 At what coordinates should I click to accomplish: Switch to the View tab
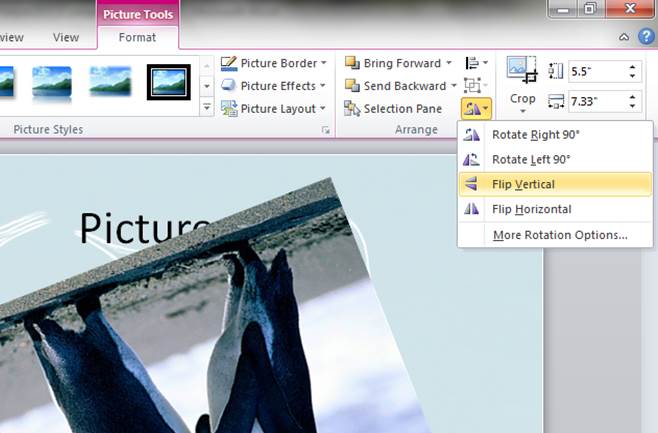(x=66, y=38)
